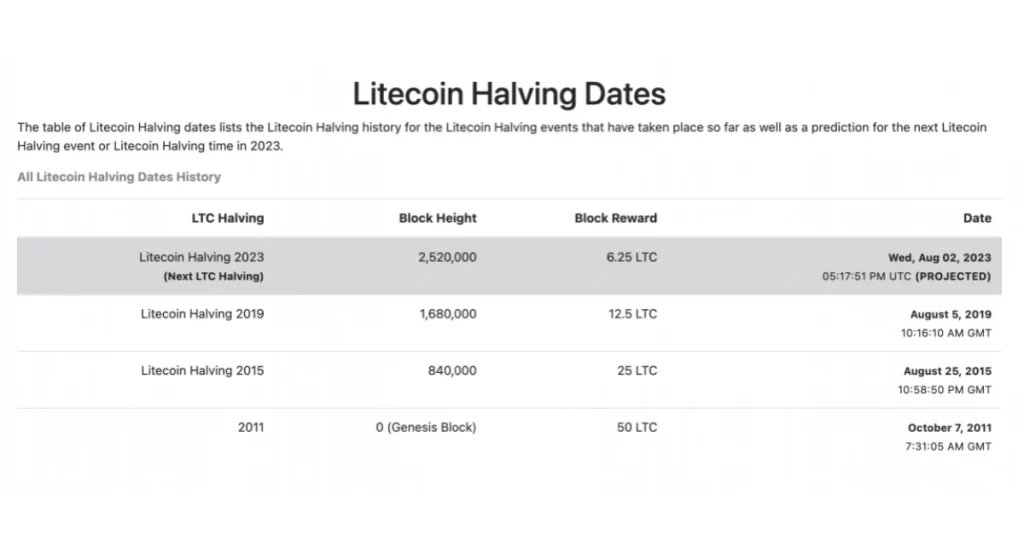
Task: Select the August 5, 2019 date
Action: [x=951, y=315]
